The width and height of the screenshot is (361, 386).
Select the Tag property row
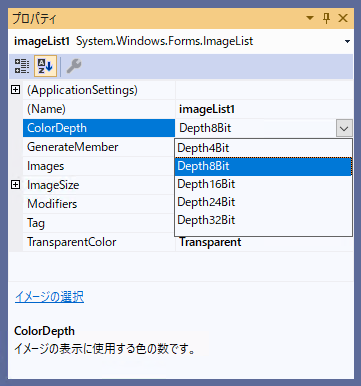pos(99,223)
